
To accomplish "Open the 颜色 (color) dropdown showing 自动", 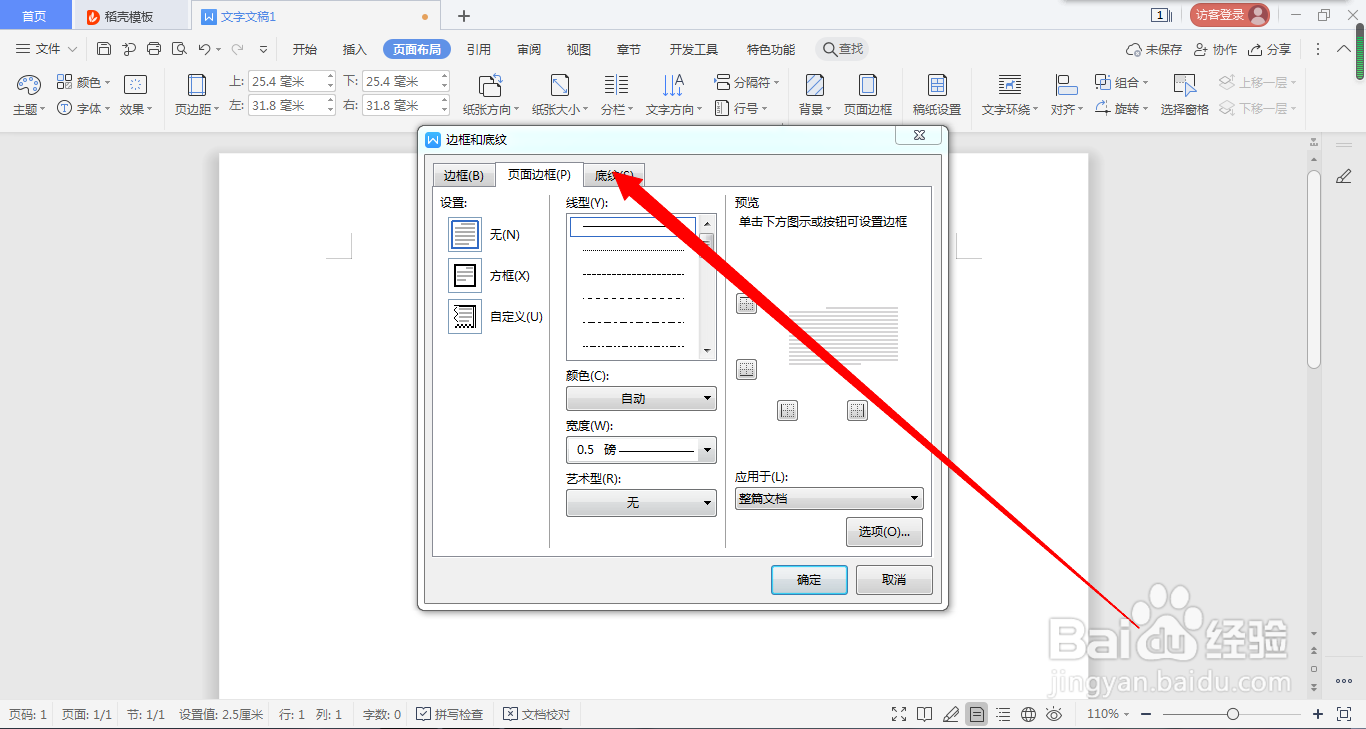I will click(641, 398).
